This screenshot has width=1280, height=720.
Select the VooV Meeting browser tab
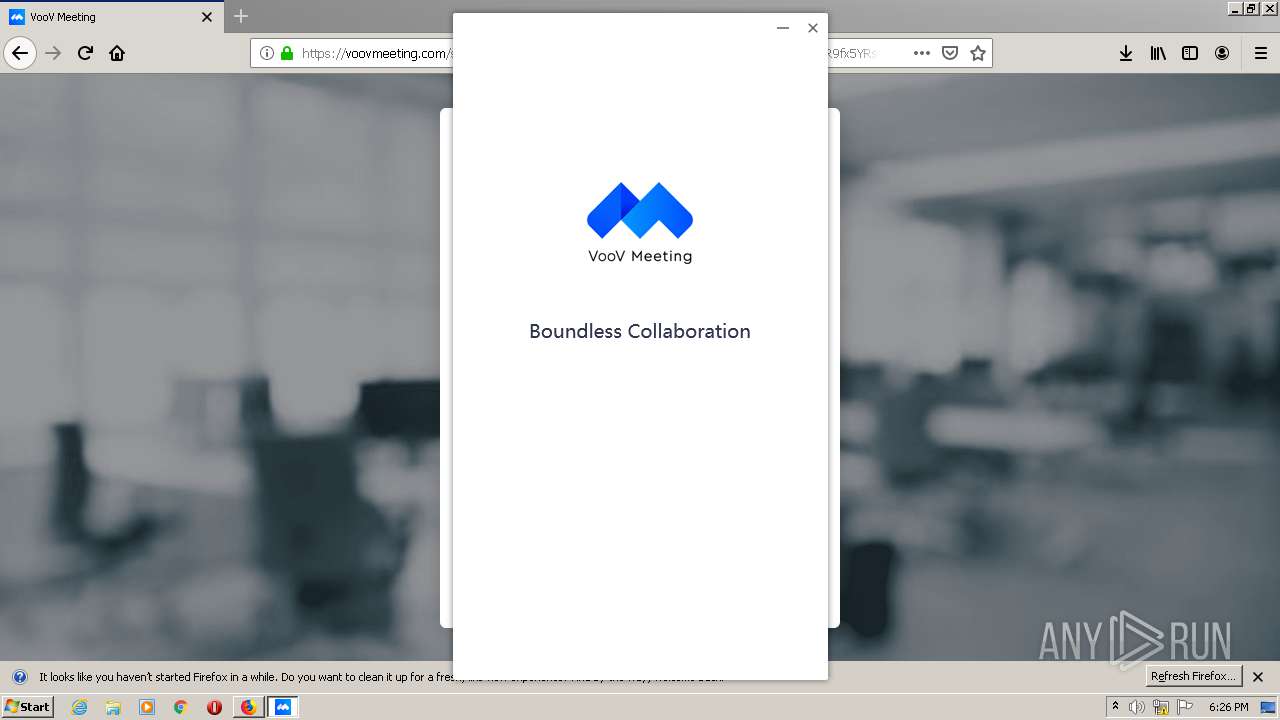pyautogui.click(x=110, y=17)
